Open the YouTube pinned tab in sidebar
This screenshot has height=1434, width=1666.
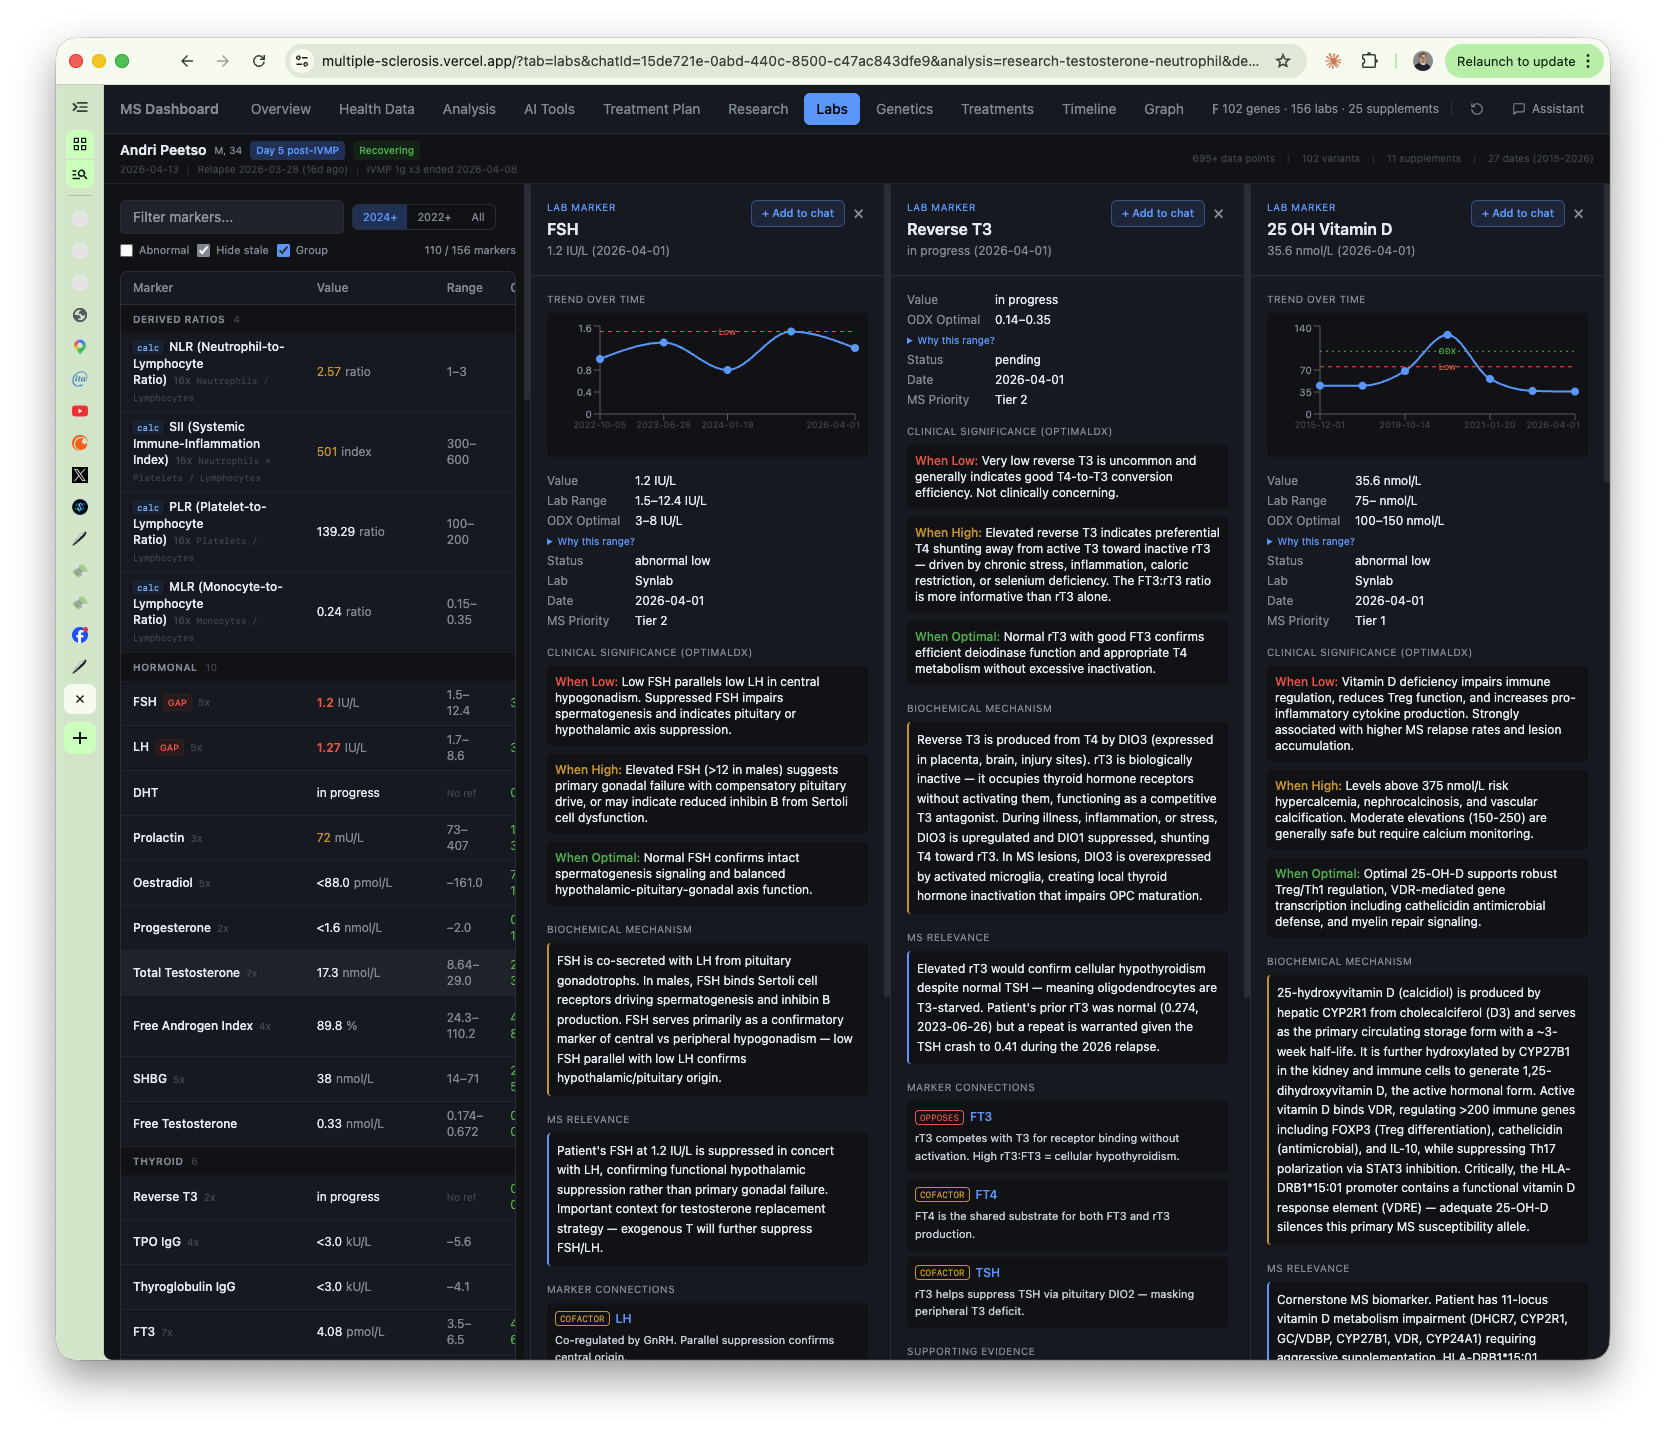[x=80, y=411]
